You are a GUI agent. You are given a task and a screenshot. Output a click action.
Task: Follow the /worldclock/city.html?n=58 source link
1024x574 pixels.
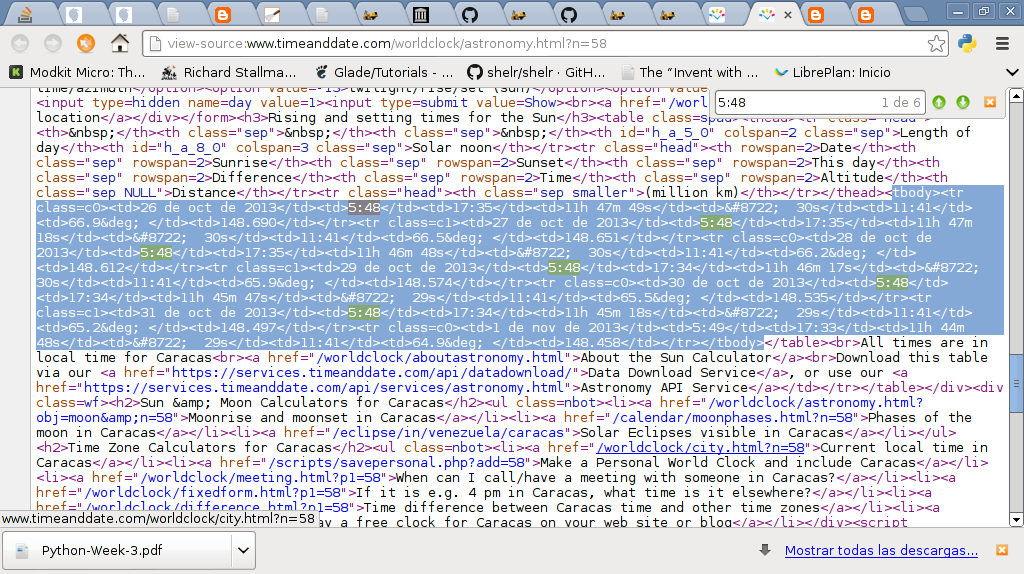click(x=701, y=447)
